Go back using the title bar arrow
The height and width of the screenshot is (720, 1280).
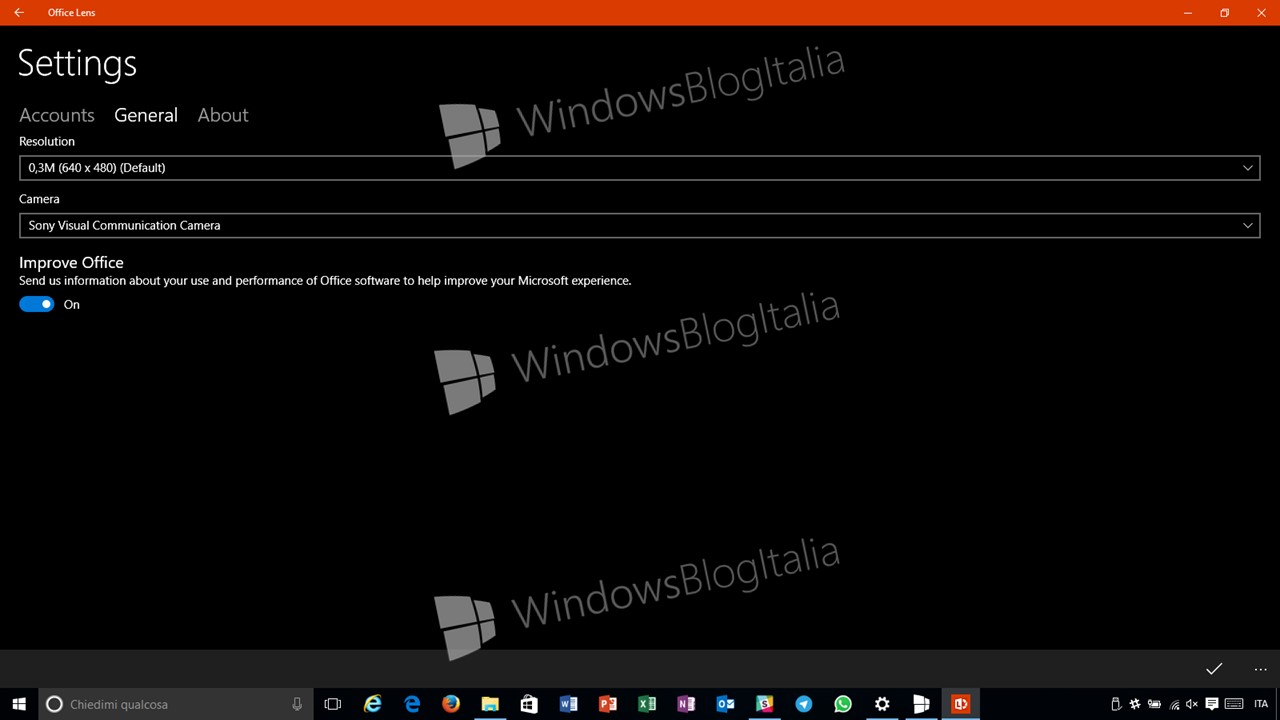point(18,13)
